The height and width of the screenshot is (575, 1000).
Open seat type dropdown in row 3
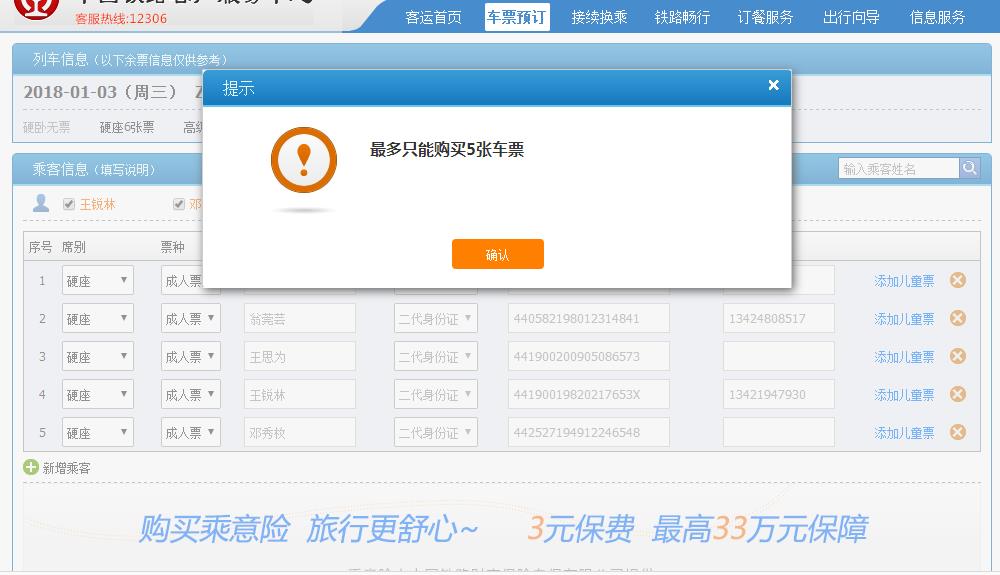[98, 356]
